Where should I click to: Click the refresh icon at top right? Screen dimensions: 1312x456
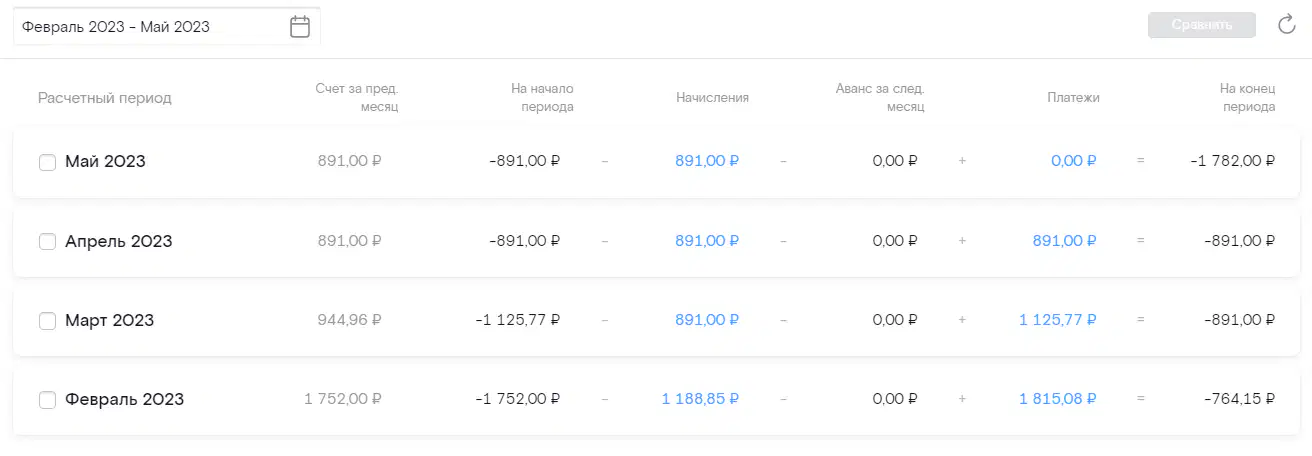click(1287, 25)
